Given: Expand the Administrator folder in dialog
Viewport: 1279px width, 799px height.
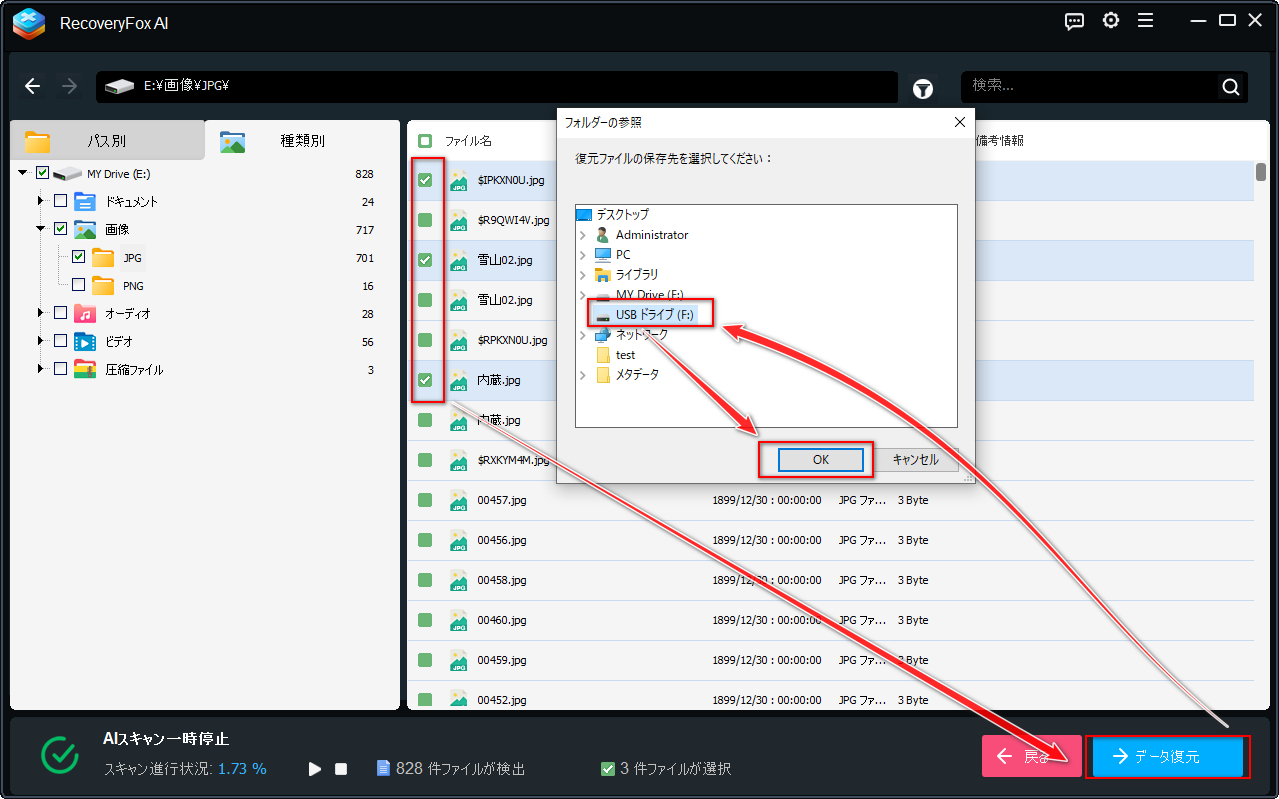Looking at the screenshot, I should [583, 235].
